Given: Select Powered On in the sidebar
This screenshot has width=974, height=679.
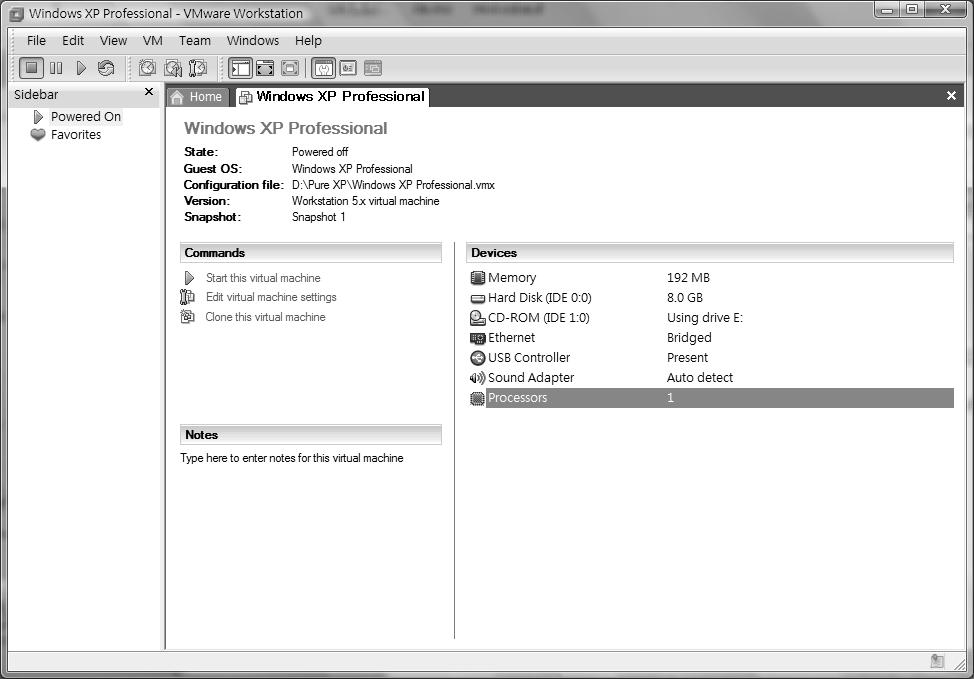Looking at the screenshot, I should (86, 117).
